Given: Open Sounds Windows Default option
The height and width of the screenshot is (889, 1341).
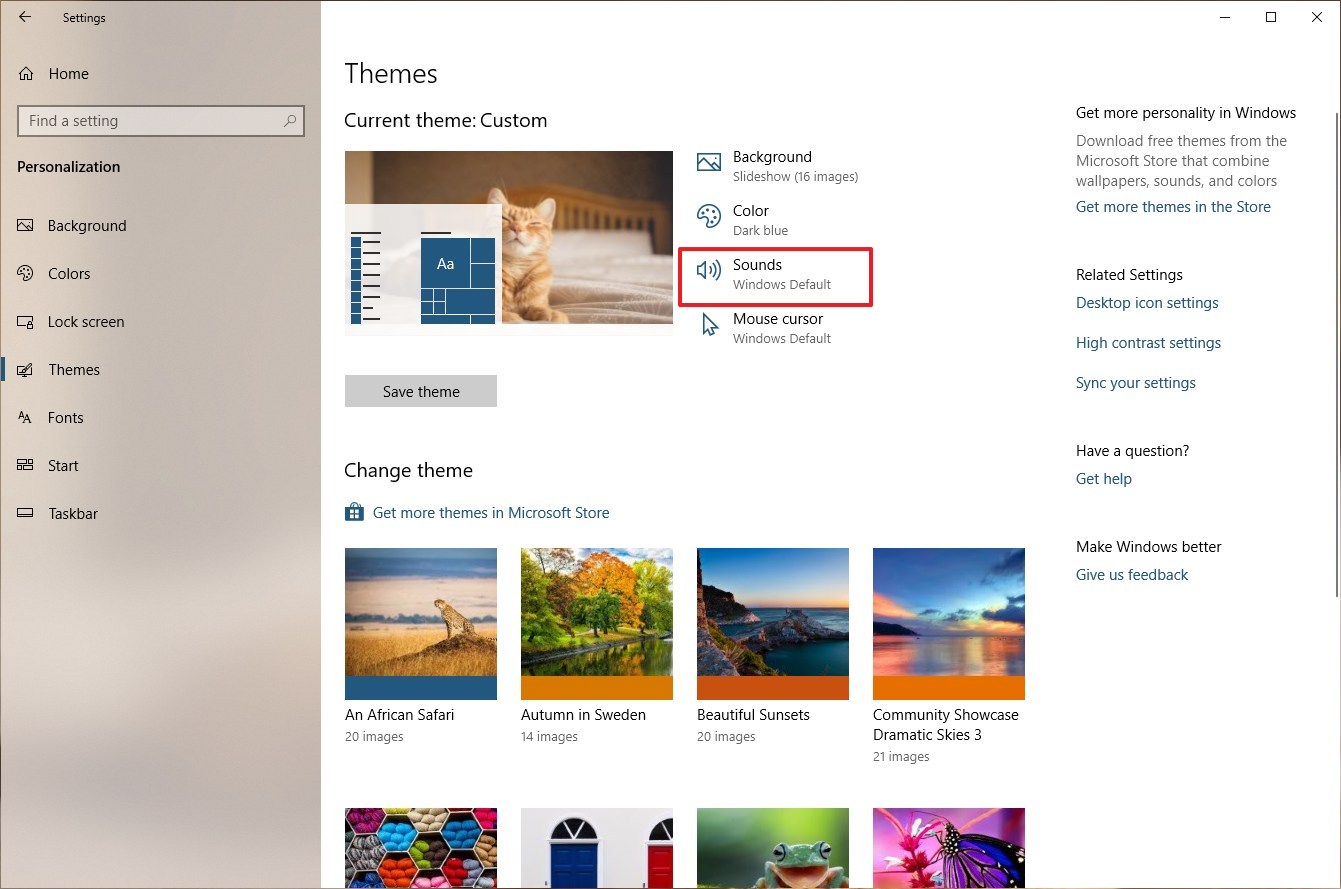Looking at the screenshot, I should click(775, 275).
